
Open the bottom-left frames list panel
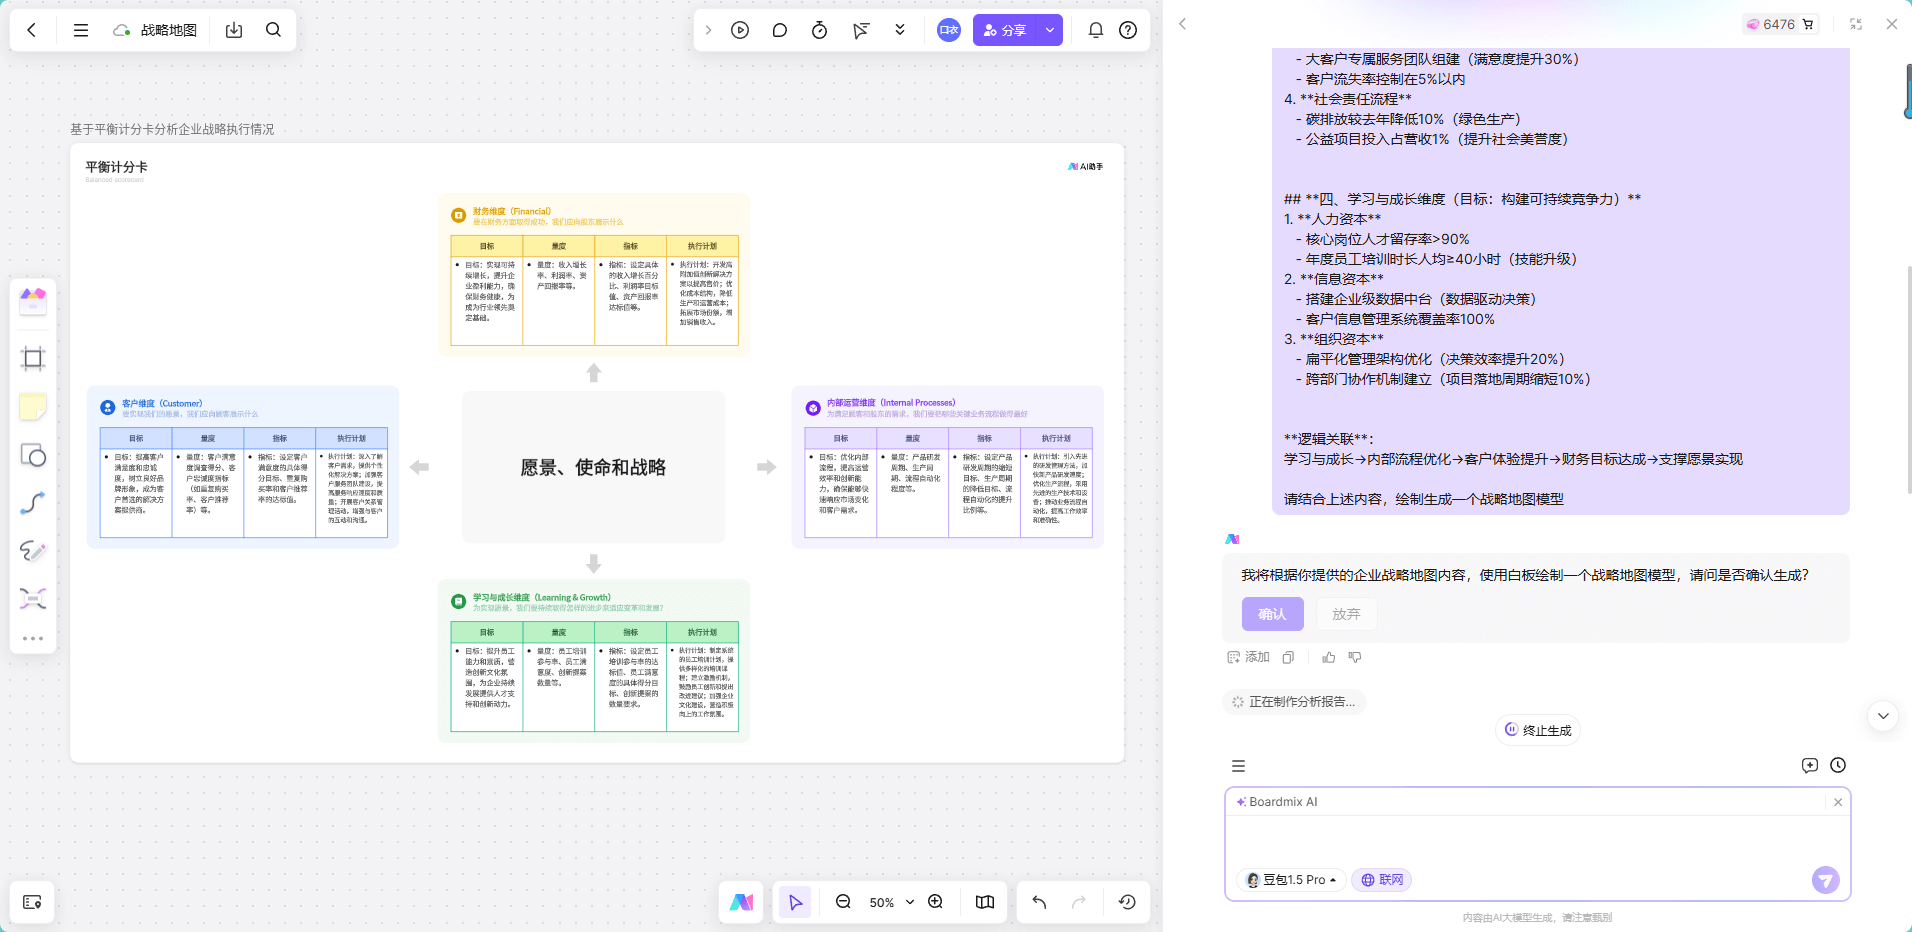(x=32, y=902)
